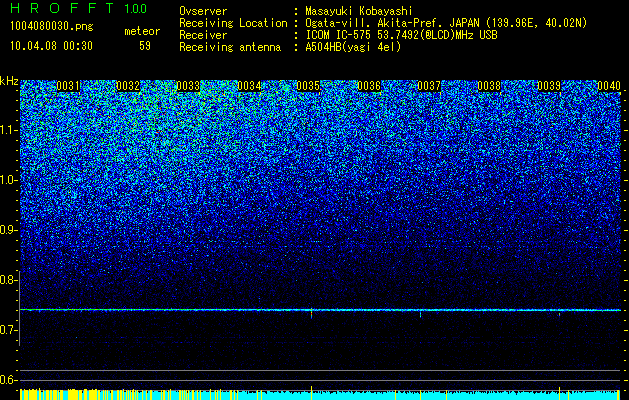Click the 0032 time marker
629x400 pixels.
point(128,86)
